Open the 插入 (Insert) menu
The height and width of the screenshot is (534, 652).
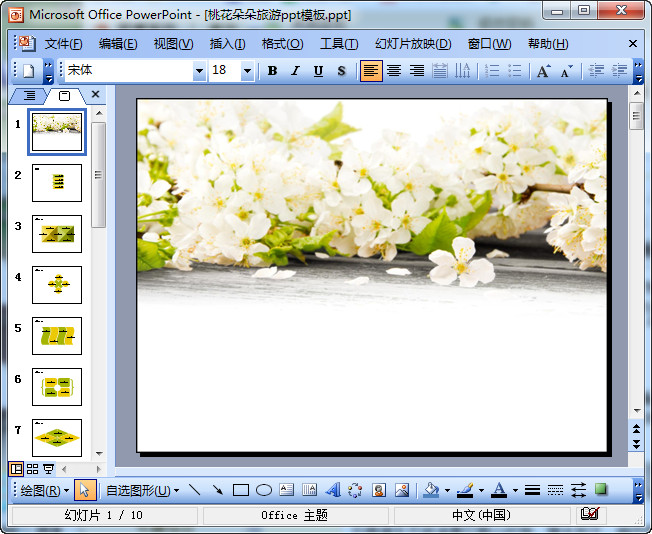227,44
